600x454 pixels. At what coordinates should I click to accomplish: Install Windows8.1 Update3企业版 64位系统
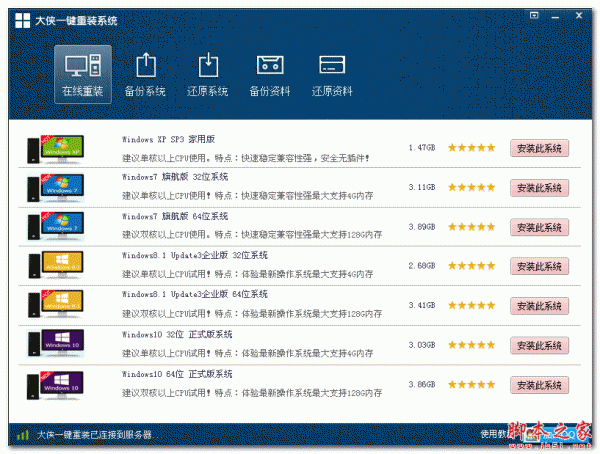click(x=539, y=306)
